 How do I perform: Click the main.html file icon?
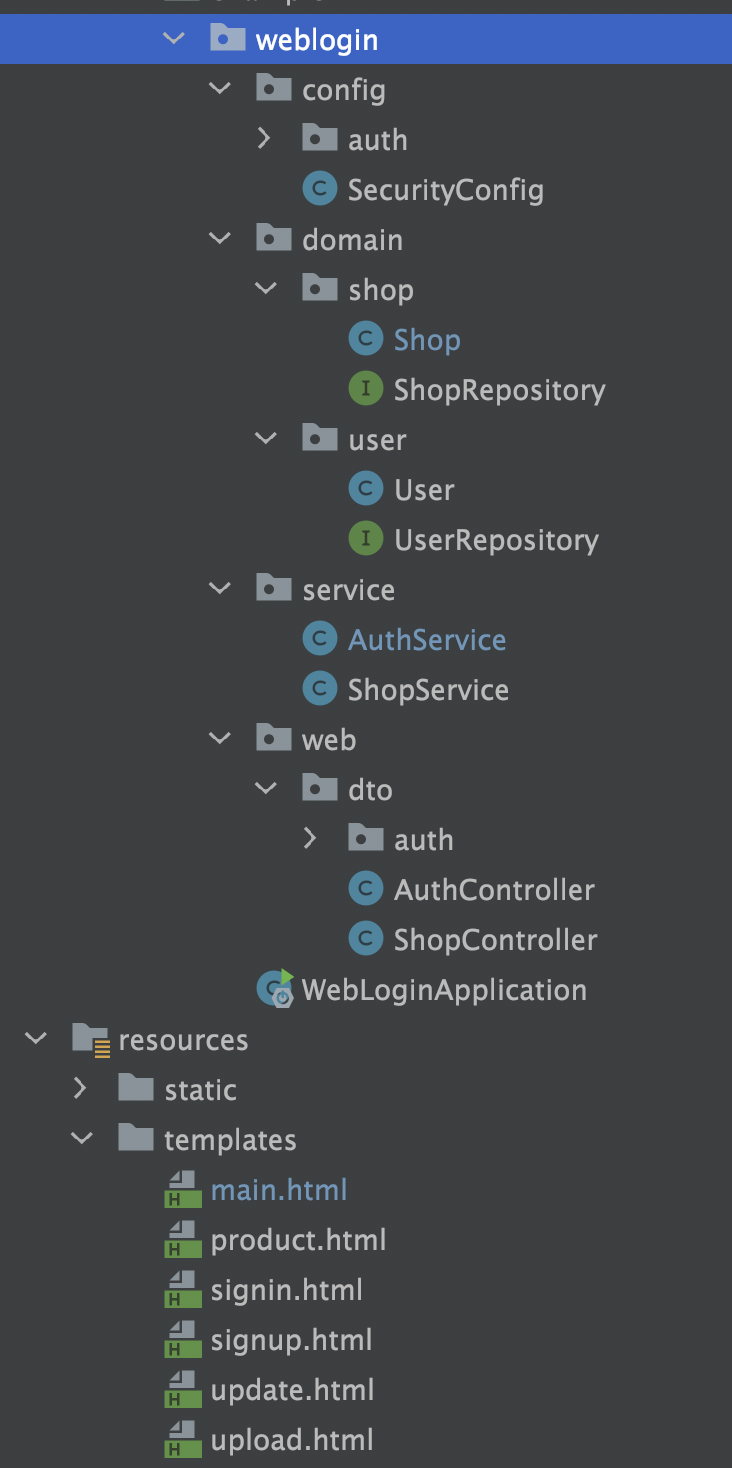pos(181,1190)
